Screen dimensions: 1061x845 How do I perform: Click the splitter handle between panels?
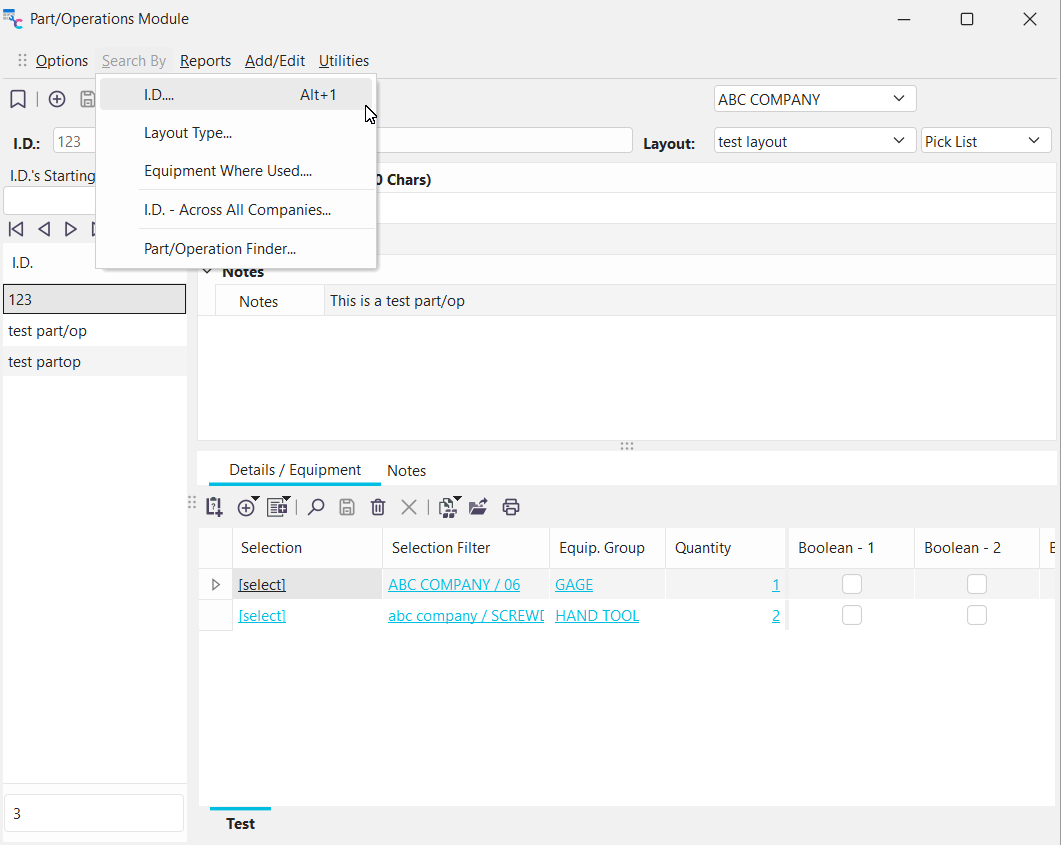tap(627, 446)
